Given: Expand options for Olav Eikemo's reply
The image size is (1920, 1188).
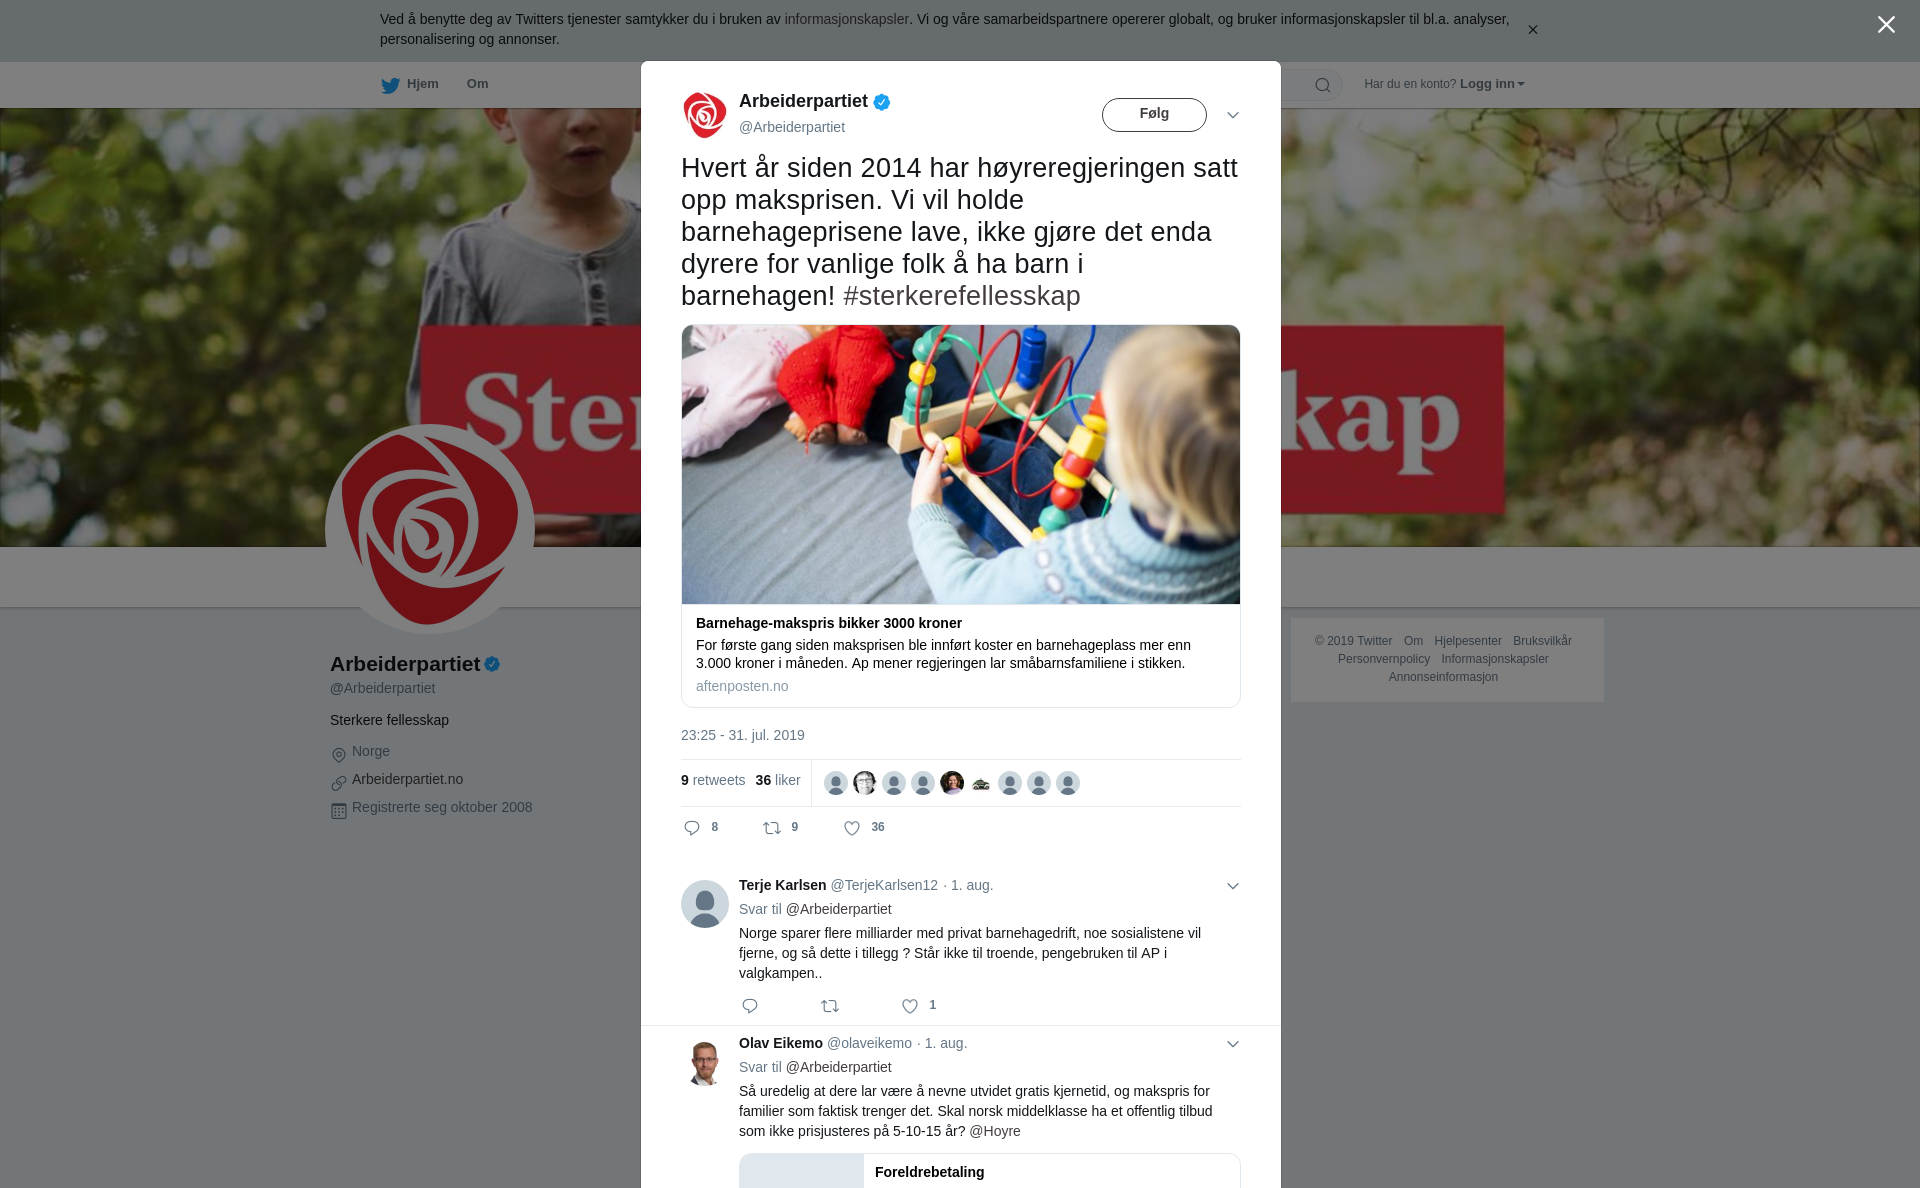Looking at the screenshot, I should pyautogui.click(x=1233, y=1044).
